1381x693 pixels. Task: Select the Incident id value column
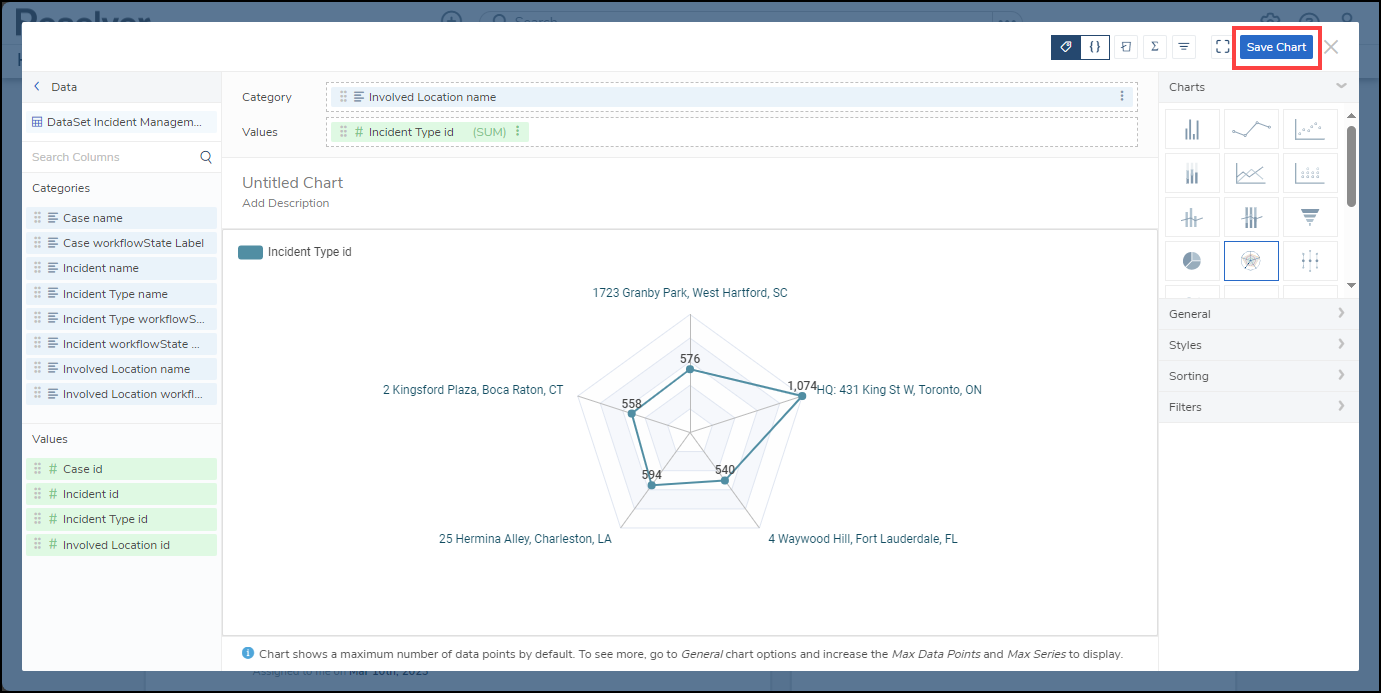tap(121, 494)
